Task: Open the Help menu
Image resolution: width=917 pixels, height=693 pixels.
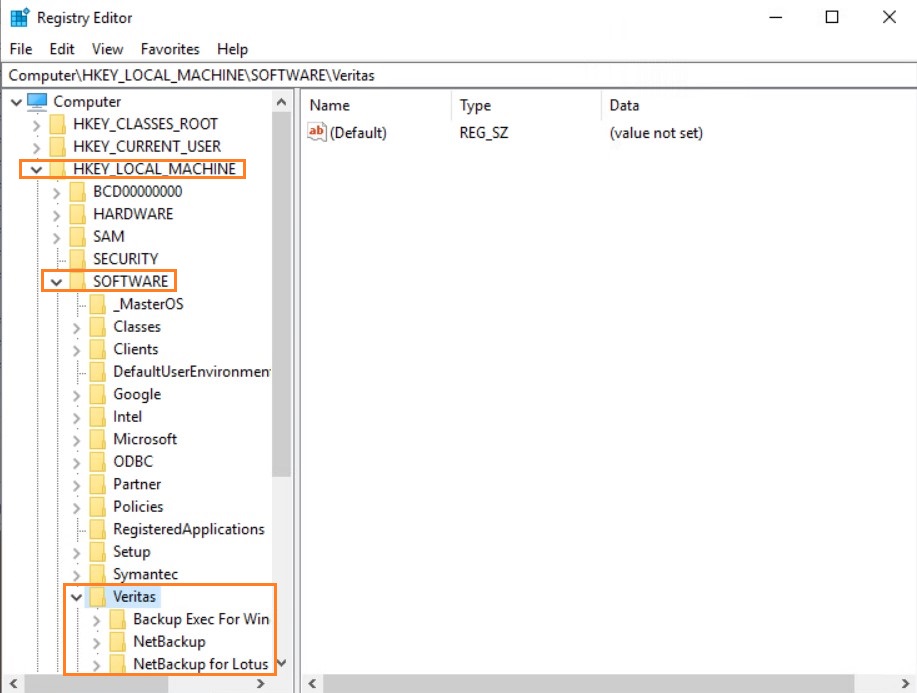Action: 233,49
